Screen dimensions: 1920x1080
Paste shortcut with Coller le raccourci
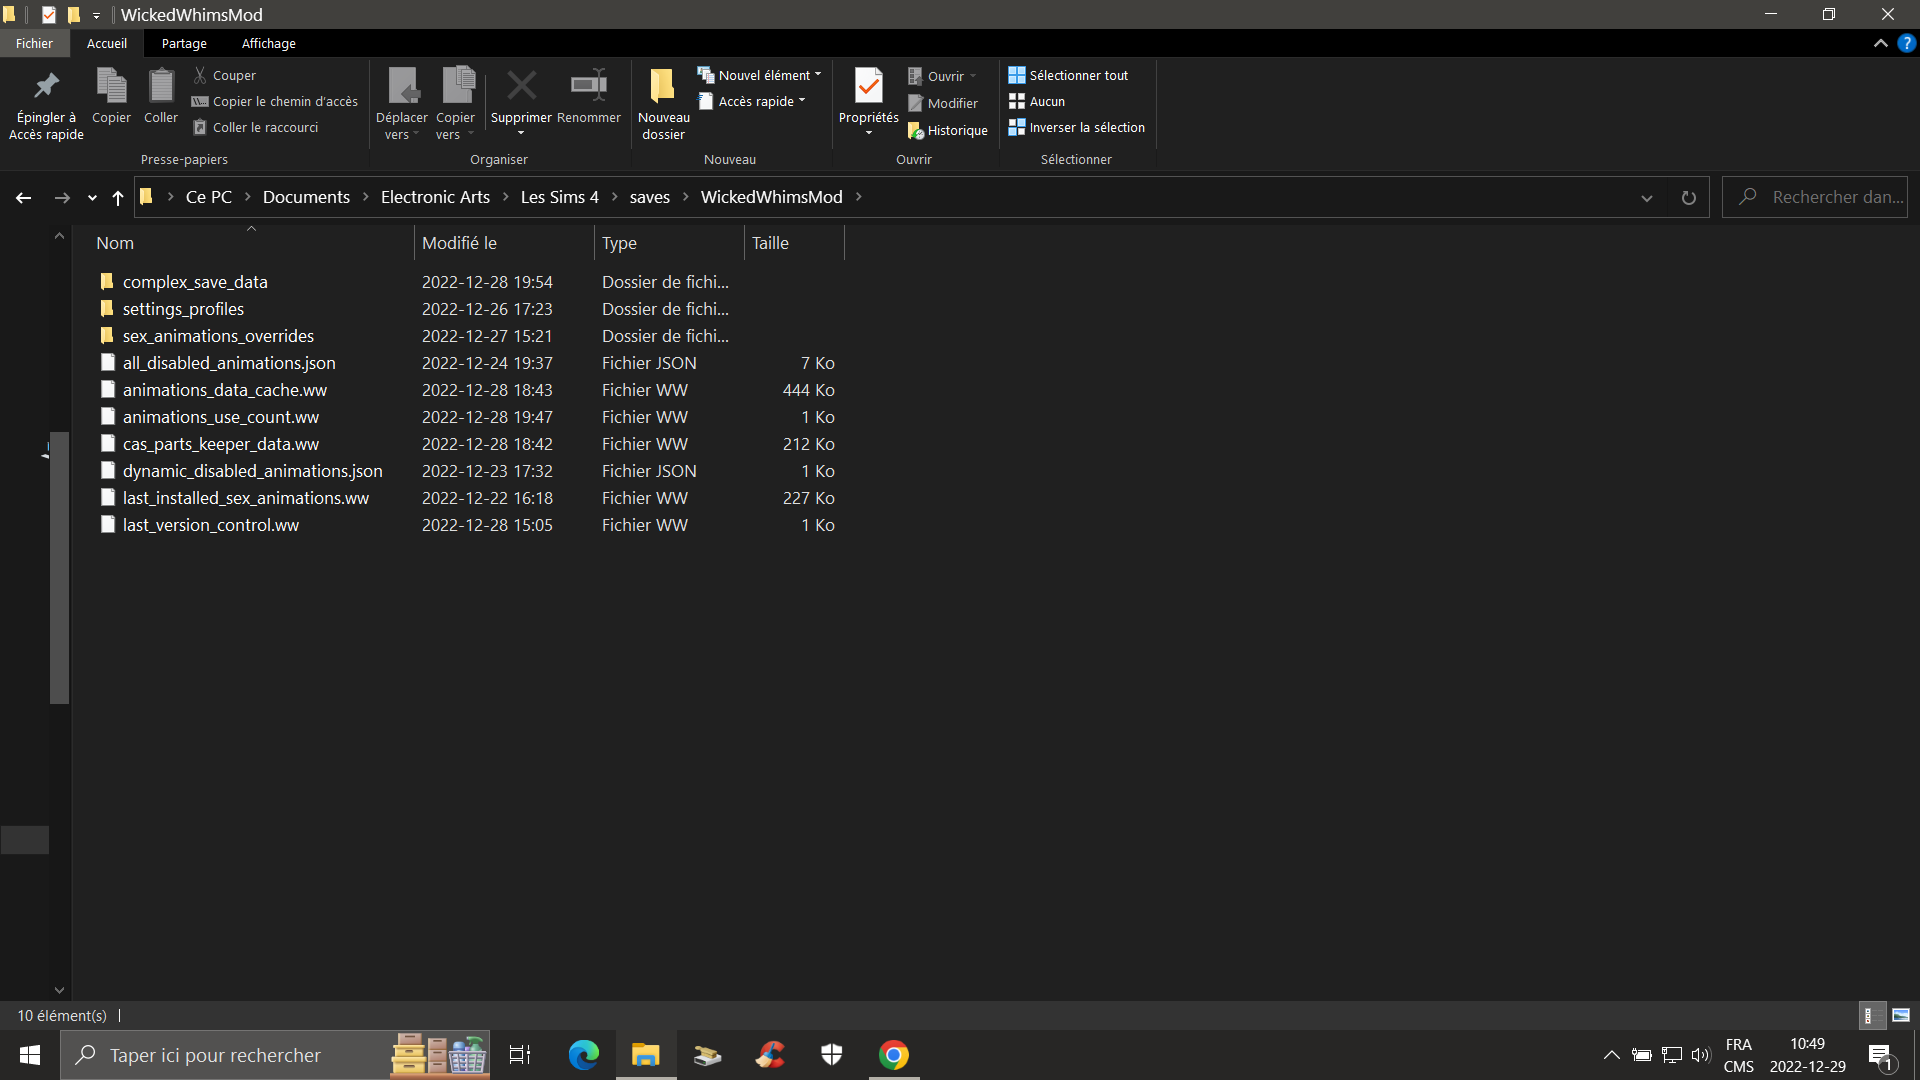[x=256, y=127]
